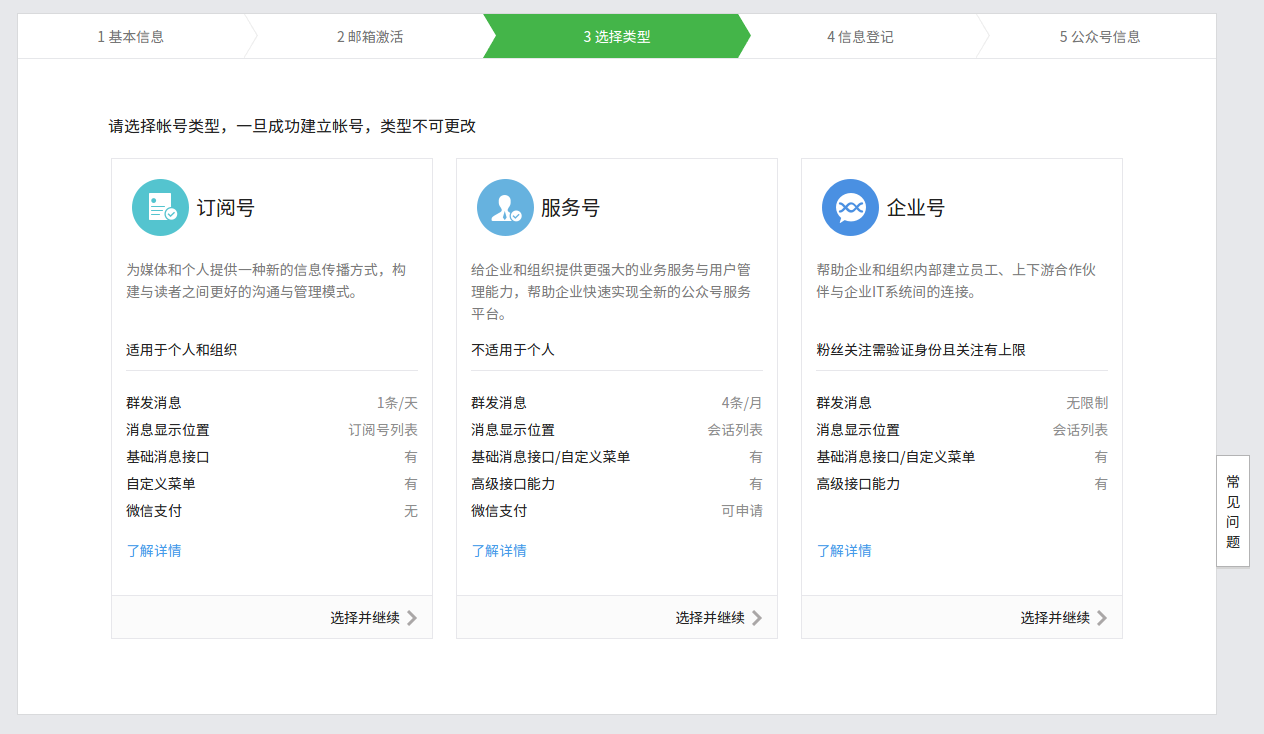
Task: Open 了解详情 under 服务号
Action: coord(497,550)
